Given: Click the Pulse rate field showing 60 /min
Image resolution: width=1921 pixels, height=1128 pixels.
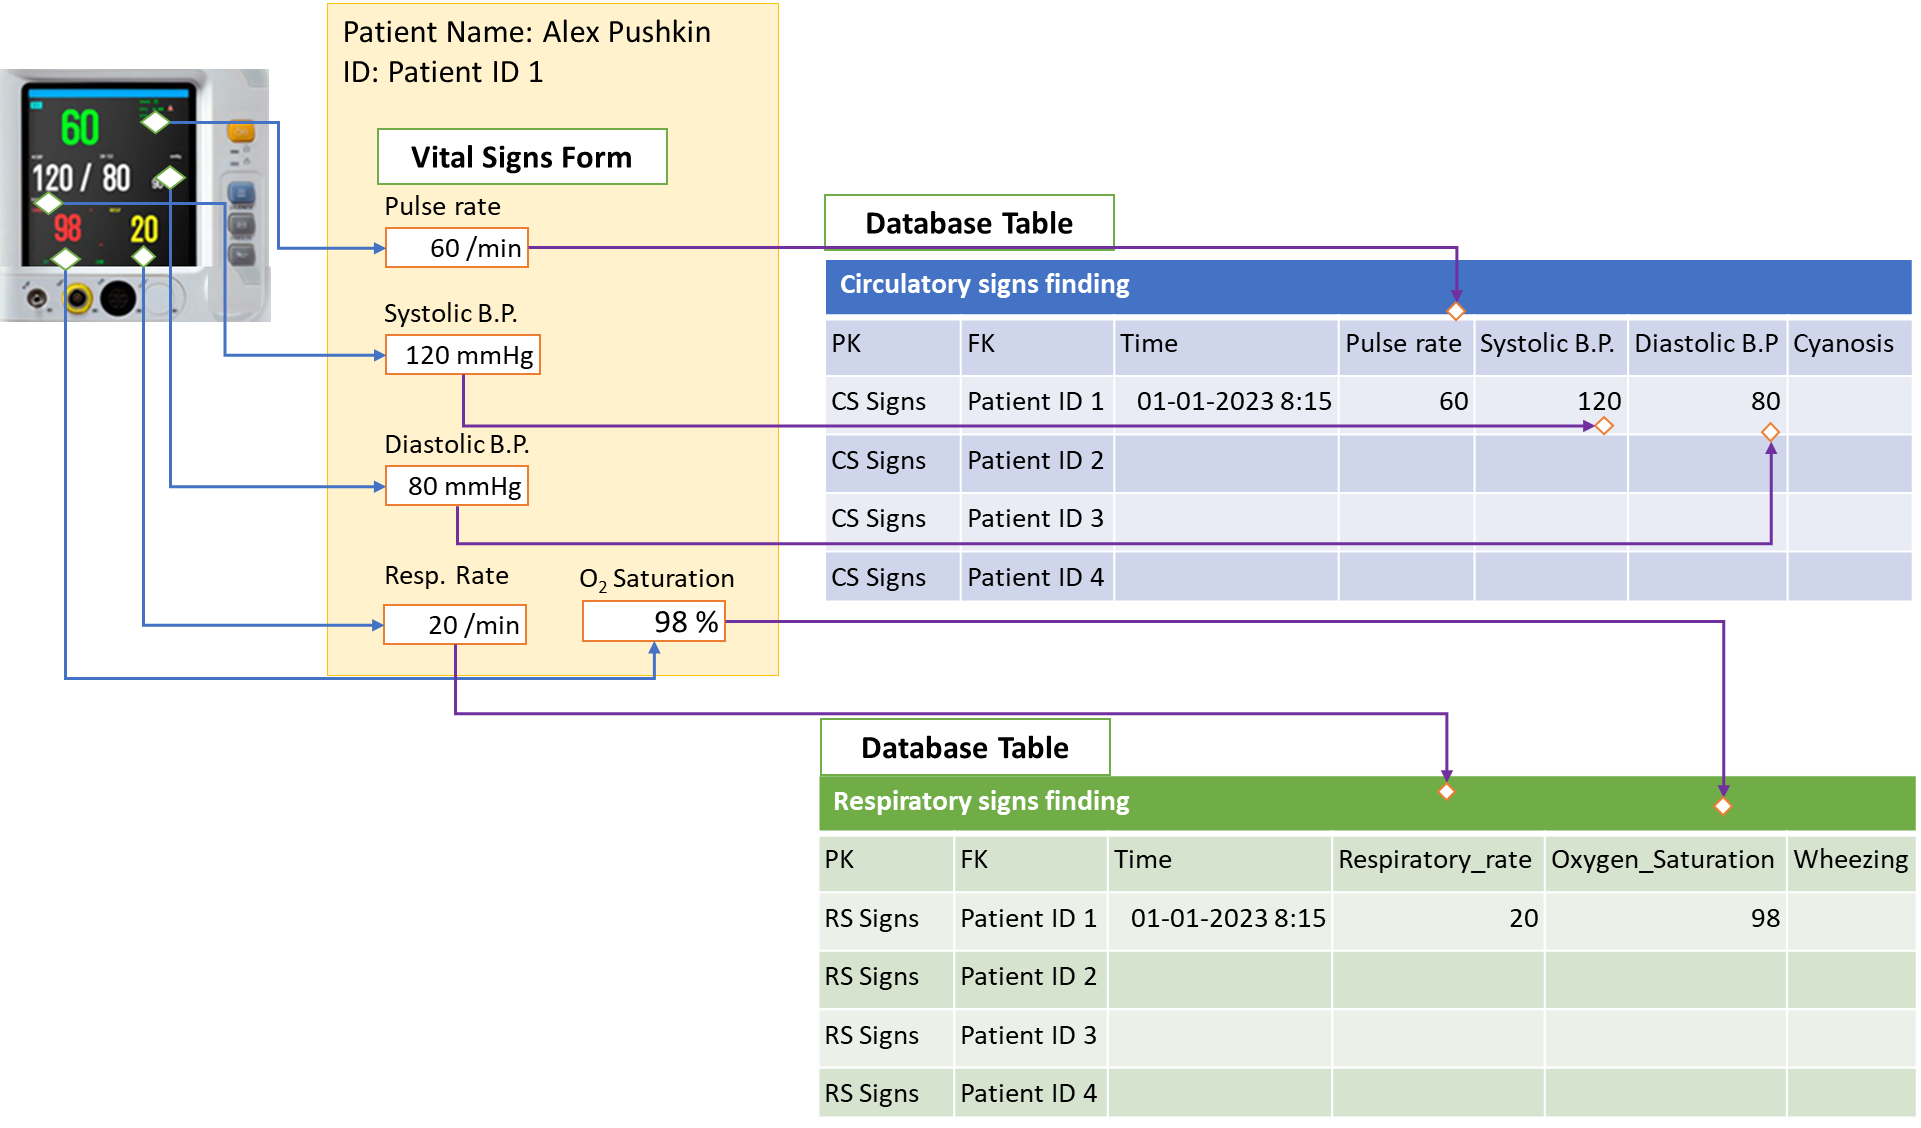Looking at the screenshot, I should [457, 248].
